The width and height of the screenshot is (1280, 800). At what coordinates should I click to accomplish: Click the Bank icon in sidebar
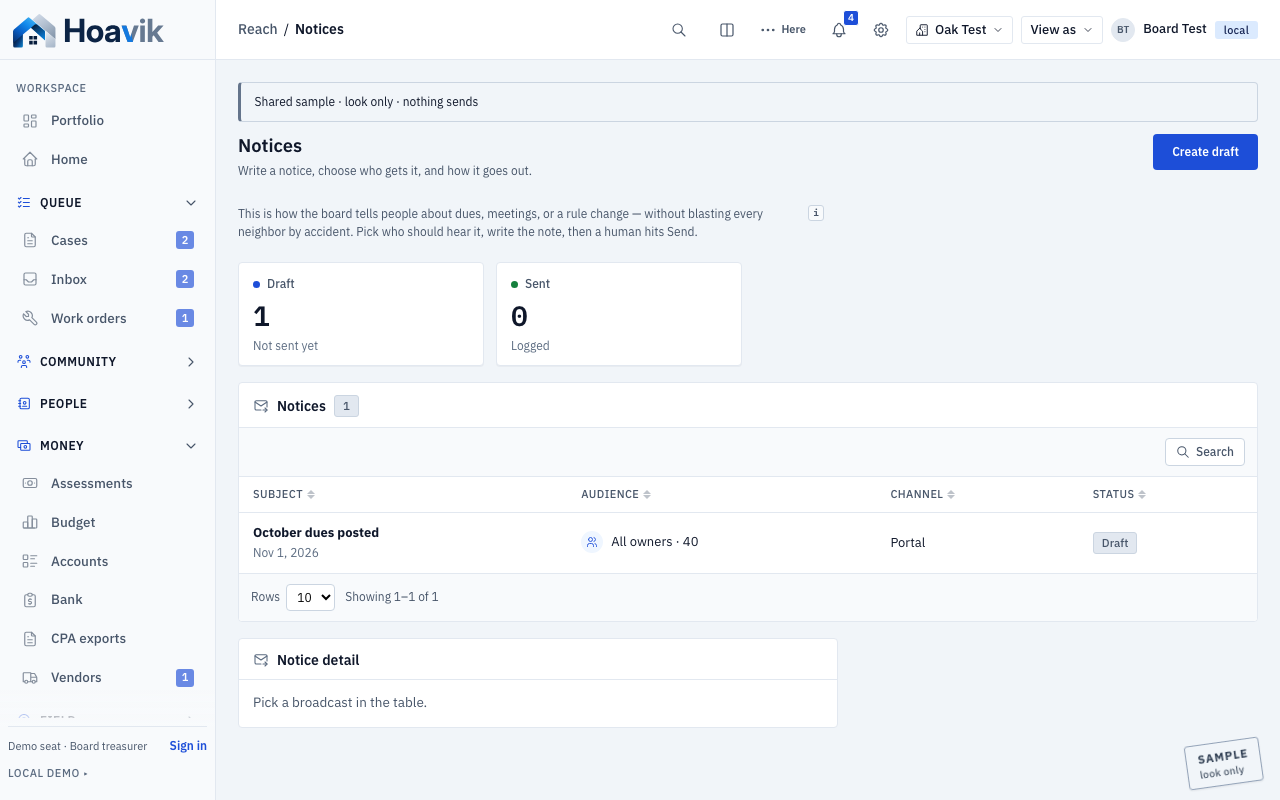pyautogui.click(x=30, y=600)
